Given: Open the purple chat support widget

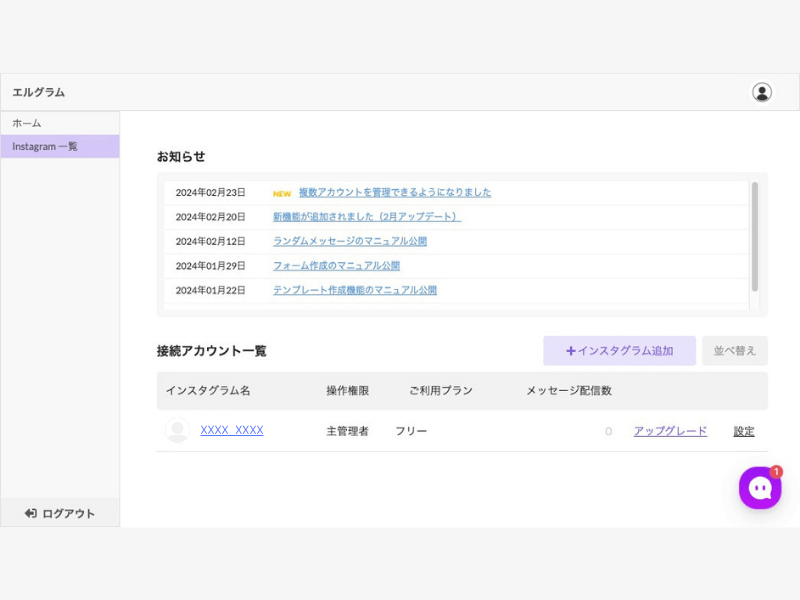Looking at the screenshot, I should [x=760, y=488].
